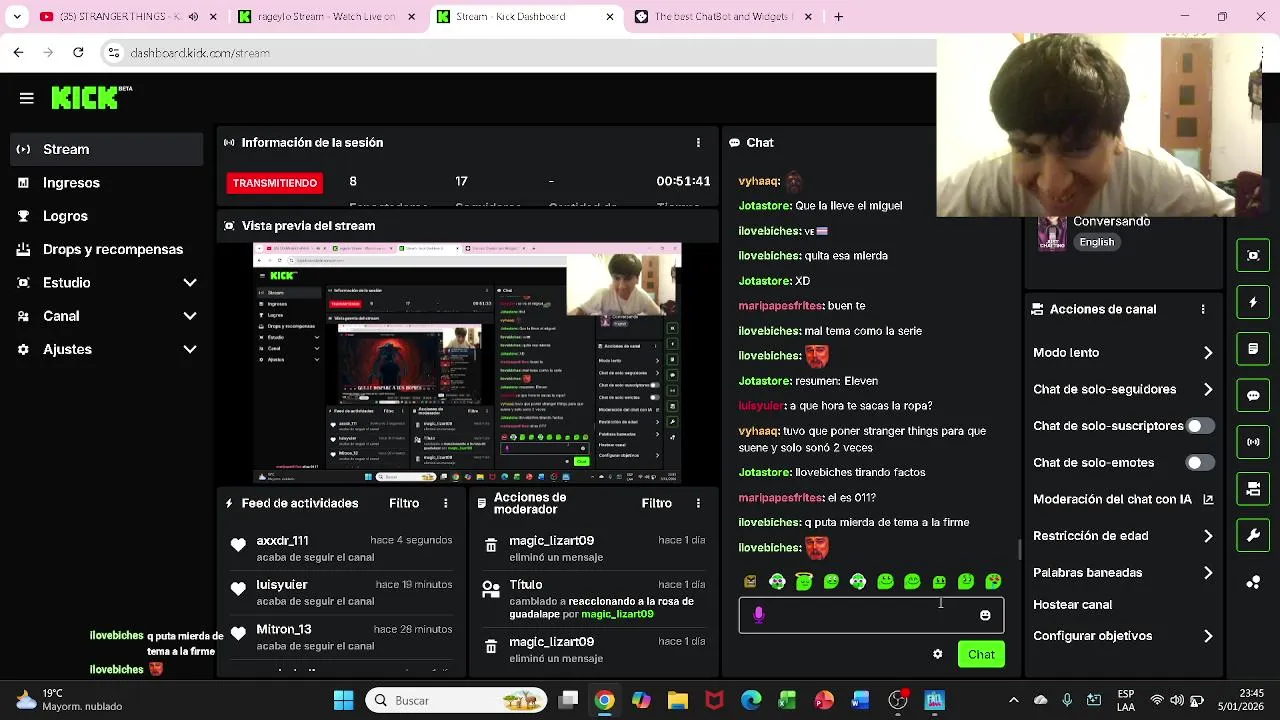Viewport: 1280px width, 720px height.
Task: Click the channel actions icon in the right sidebar
Action: pos(1253,489)
